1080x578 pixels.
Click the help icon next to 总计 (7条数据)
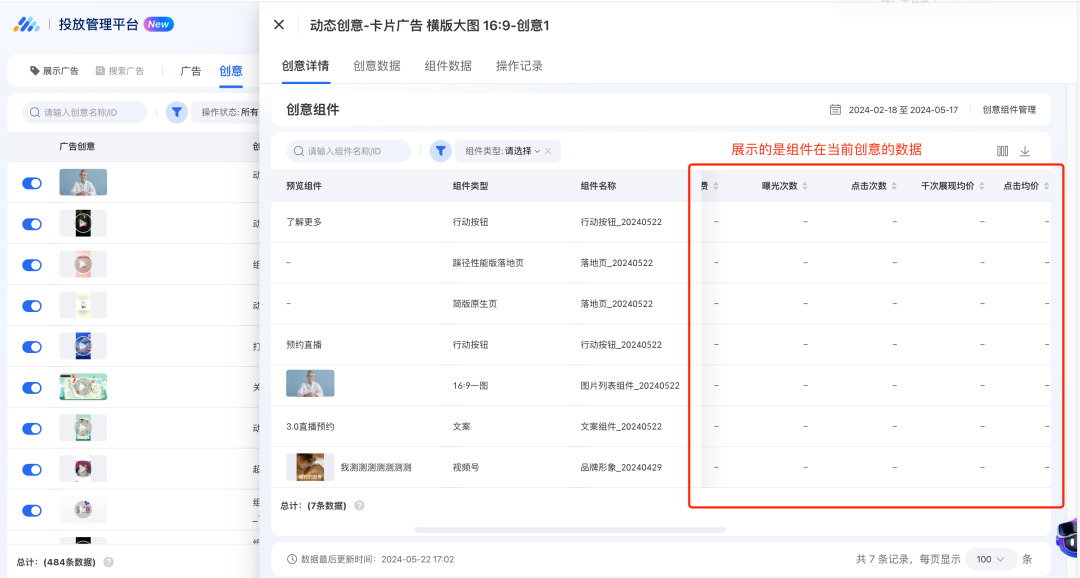359,506
